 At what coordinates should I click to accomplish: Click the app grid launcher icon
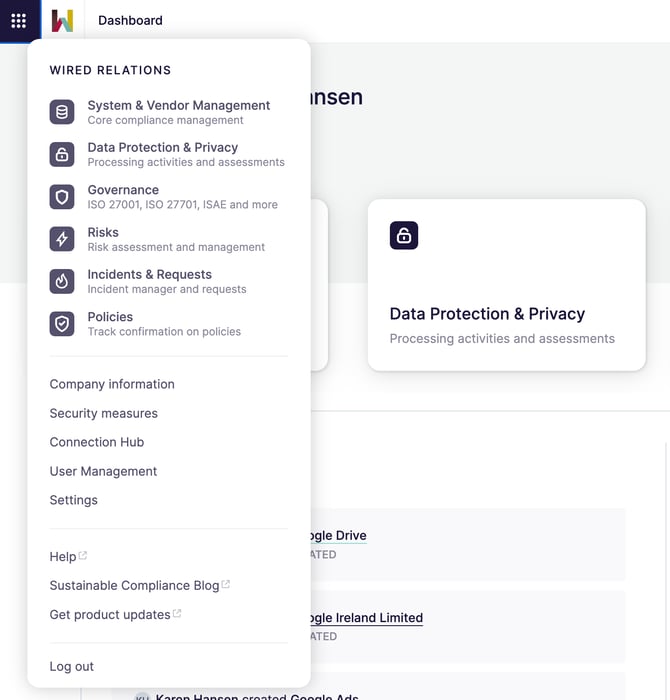click(x=18, y=20)
